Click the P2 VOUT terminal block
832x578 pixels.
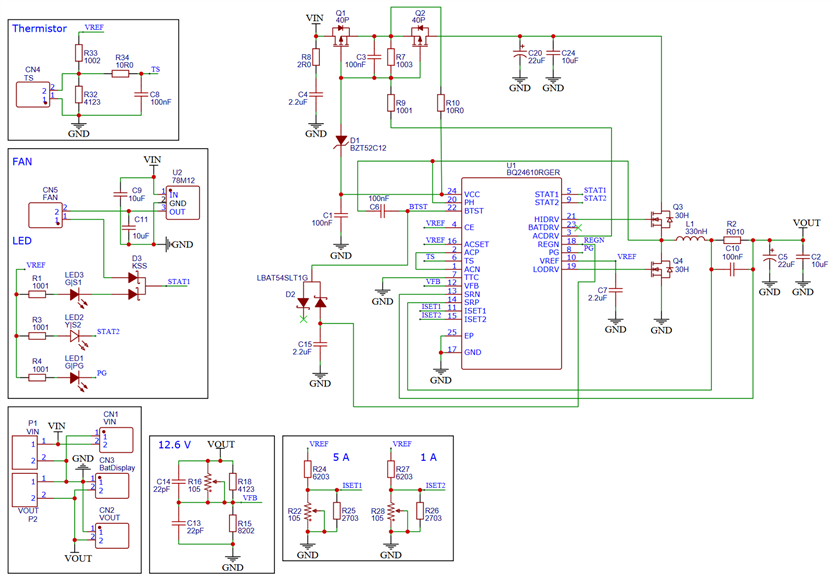25,489
